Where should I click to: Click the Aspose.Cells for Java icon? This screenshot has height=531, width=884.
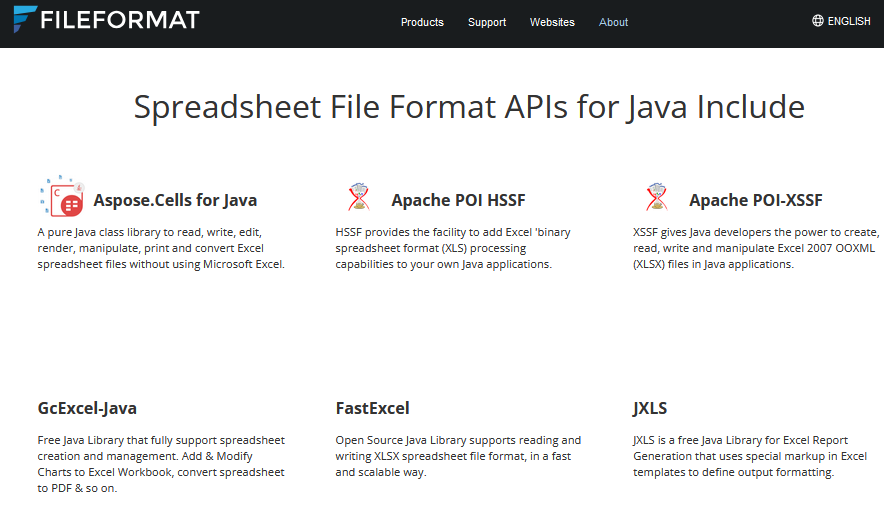pyautogui.click(x=61, y=196)
